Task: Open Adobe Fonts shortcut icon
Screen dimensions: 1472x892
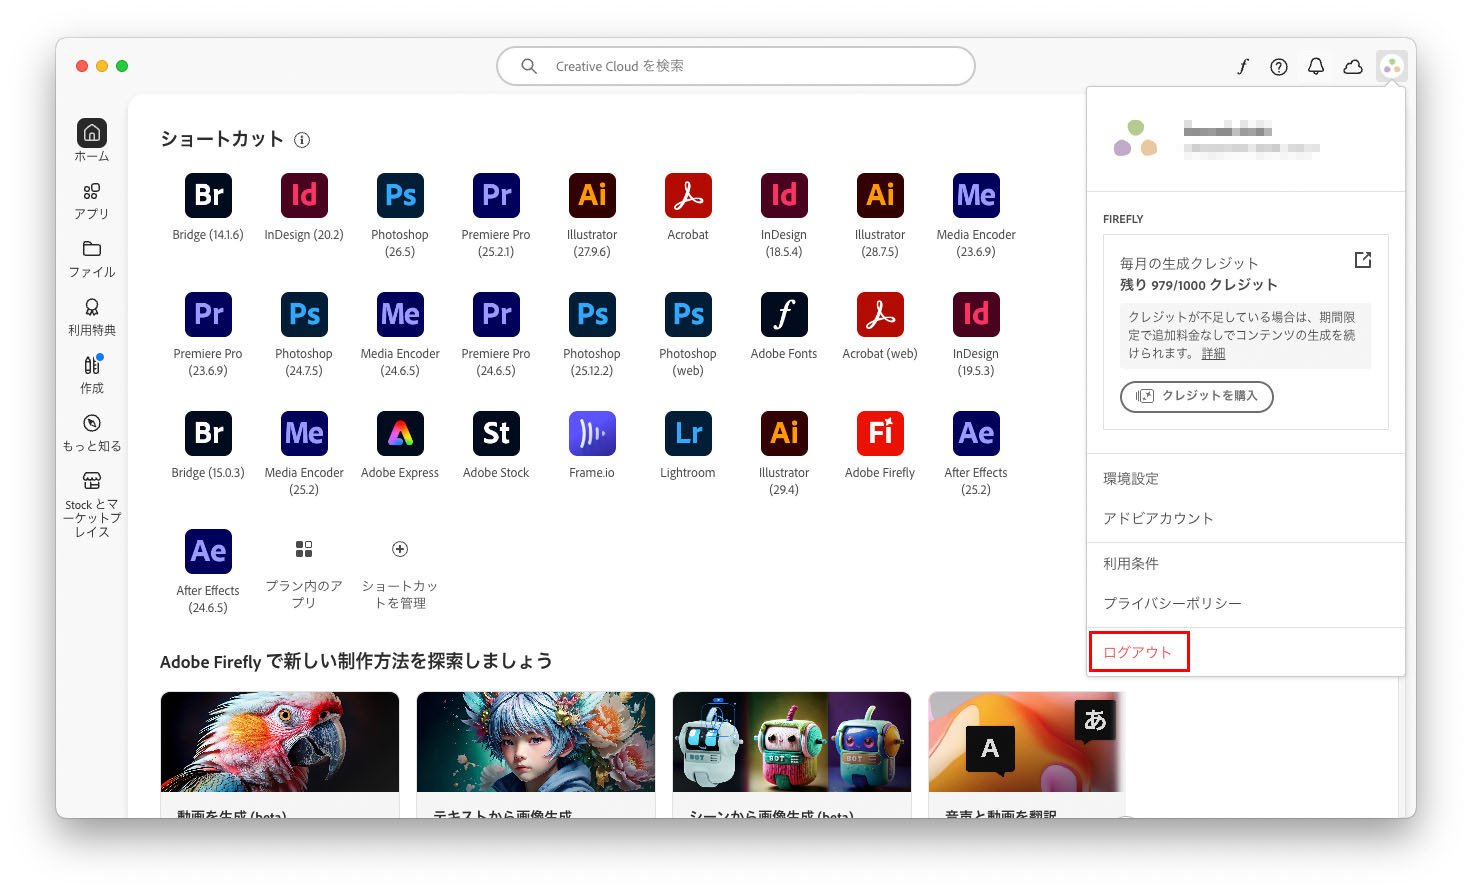Action: point(784,314)
